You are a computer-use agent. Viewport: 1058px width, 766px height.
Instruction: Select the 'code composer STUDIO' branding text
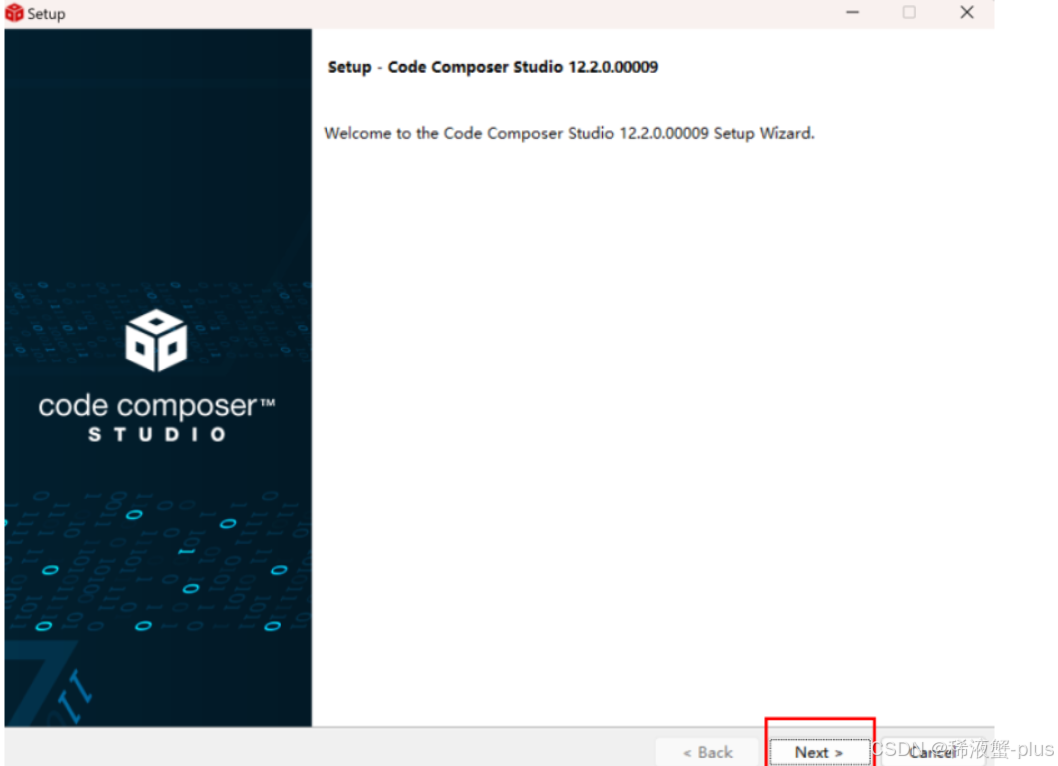155,413
